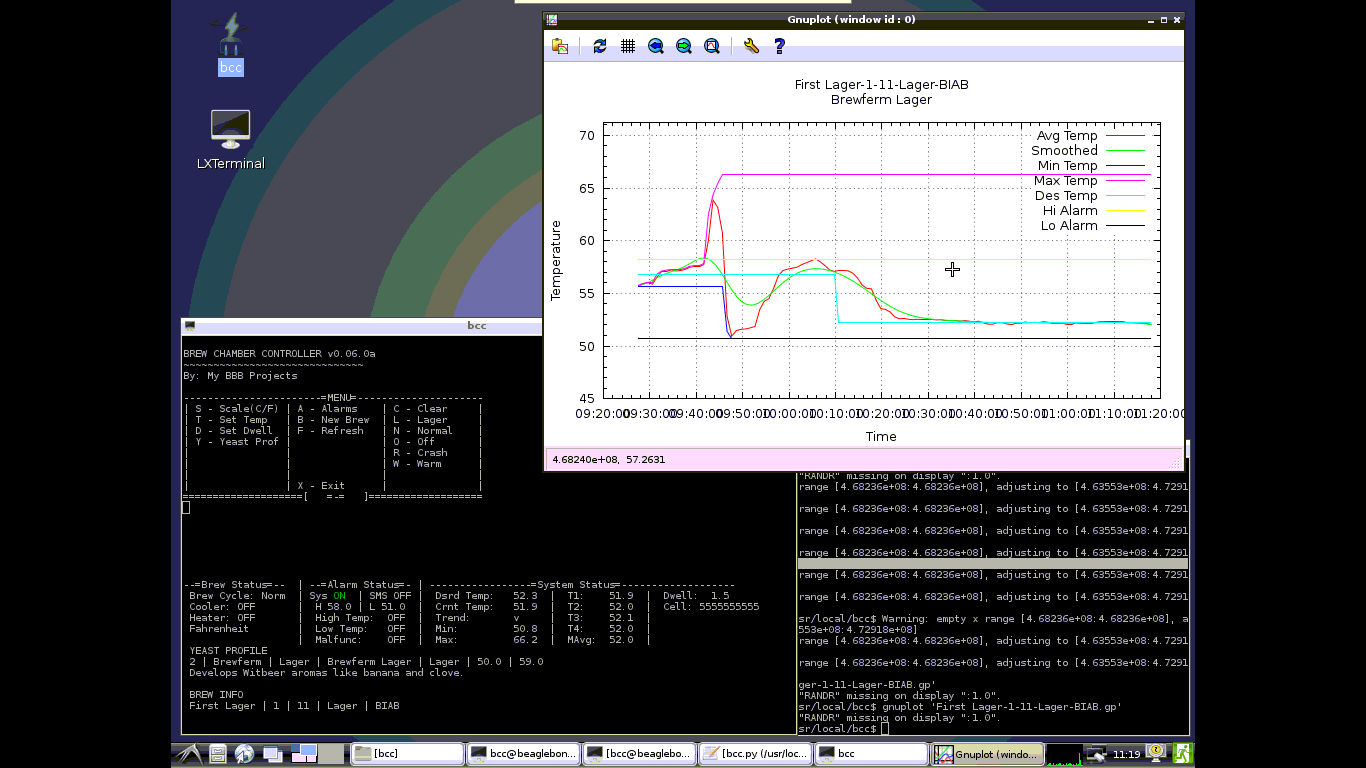This screenshot has height=768, width=1366.
Task: Toggle the Des Temp legend entry
Action: click(1089, 196)
